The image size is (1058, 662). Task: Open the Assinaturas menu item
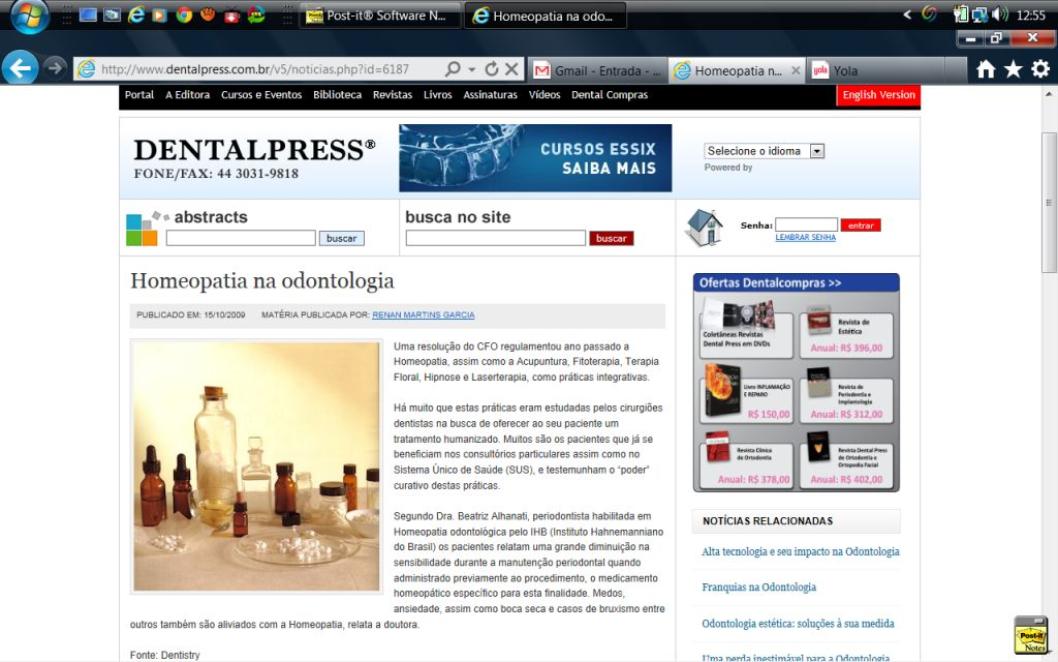pos(491,95)
